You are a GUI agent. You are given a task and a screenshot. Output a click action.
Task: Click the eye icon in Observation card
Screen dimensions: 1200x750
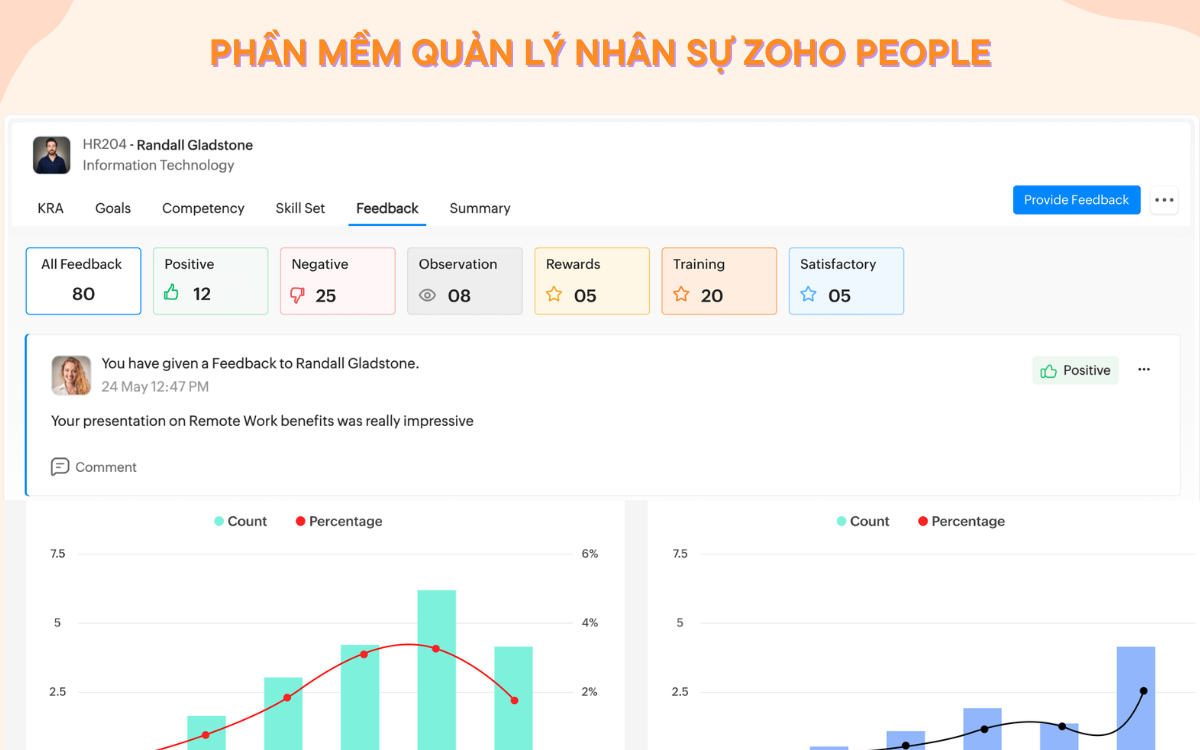[427, 295]
